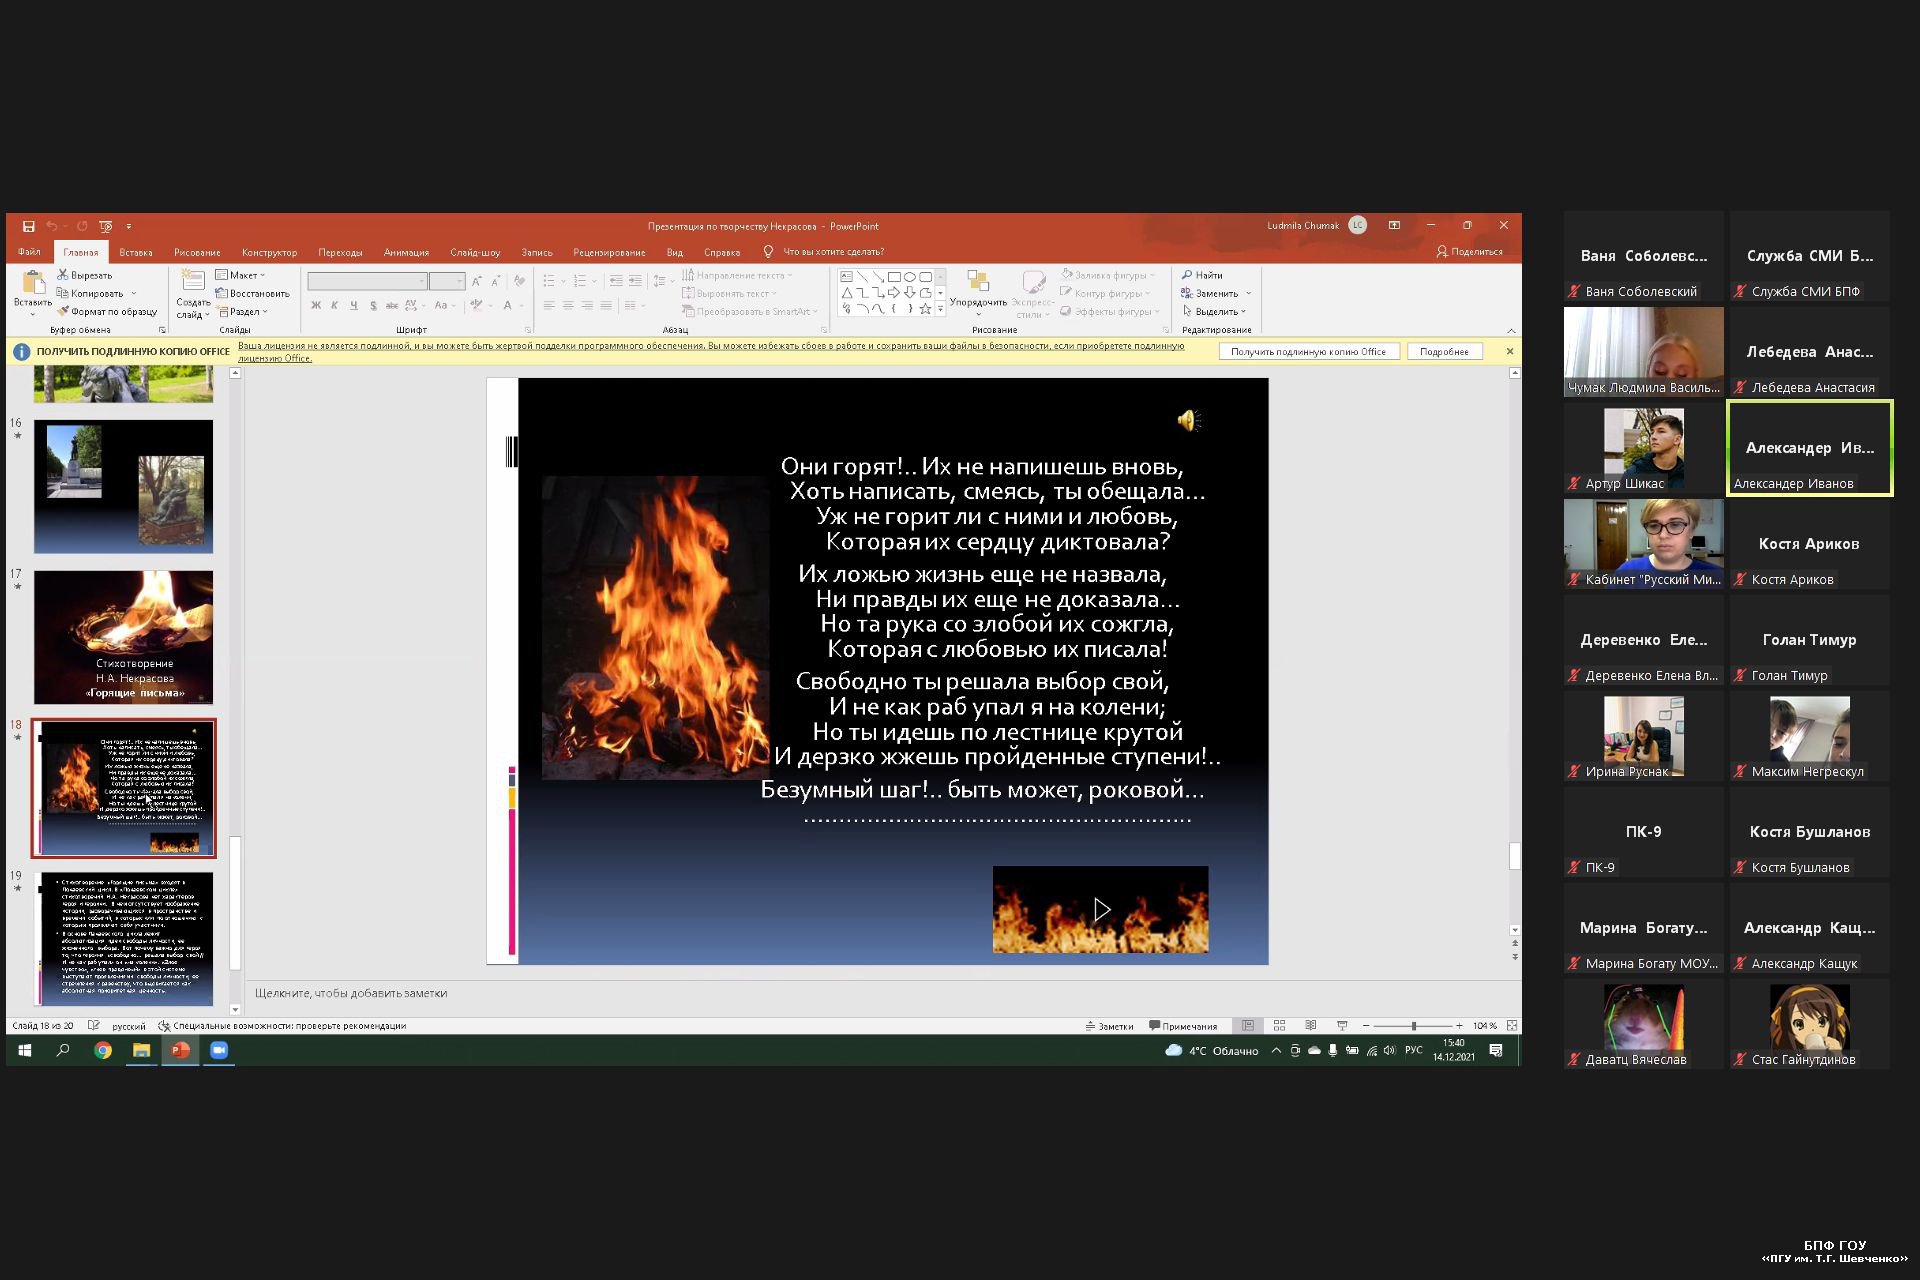Click the Вставить paste clipboard icon
The width and height of the screenshot is (1920, 1280).
coord(32,283)
